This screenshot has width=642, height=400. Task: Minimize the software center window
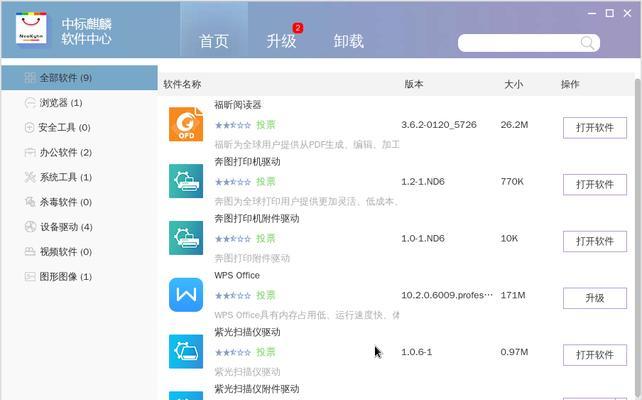tap(592, 14)
